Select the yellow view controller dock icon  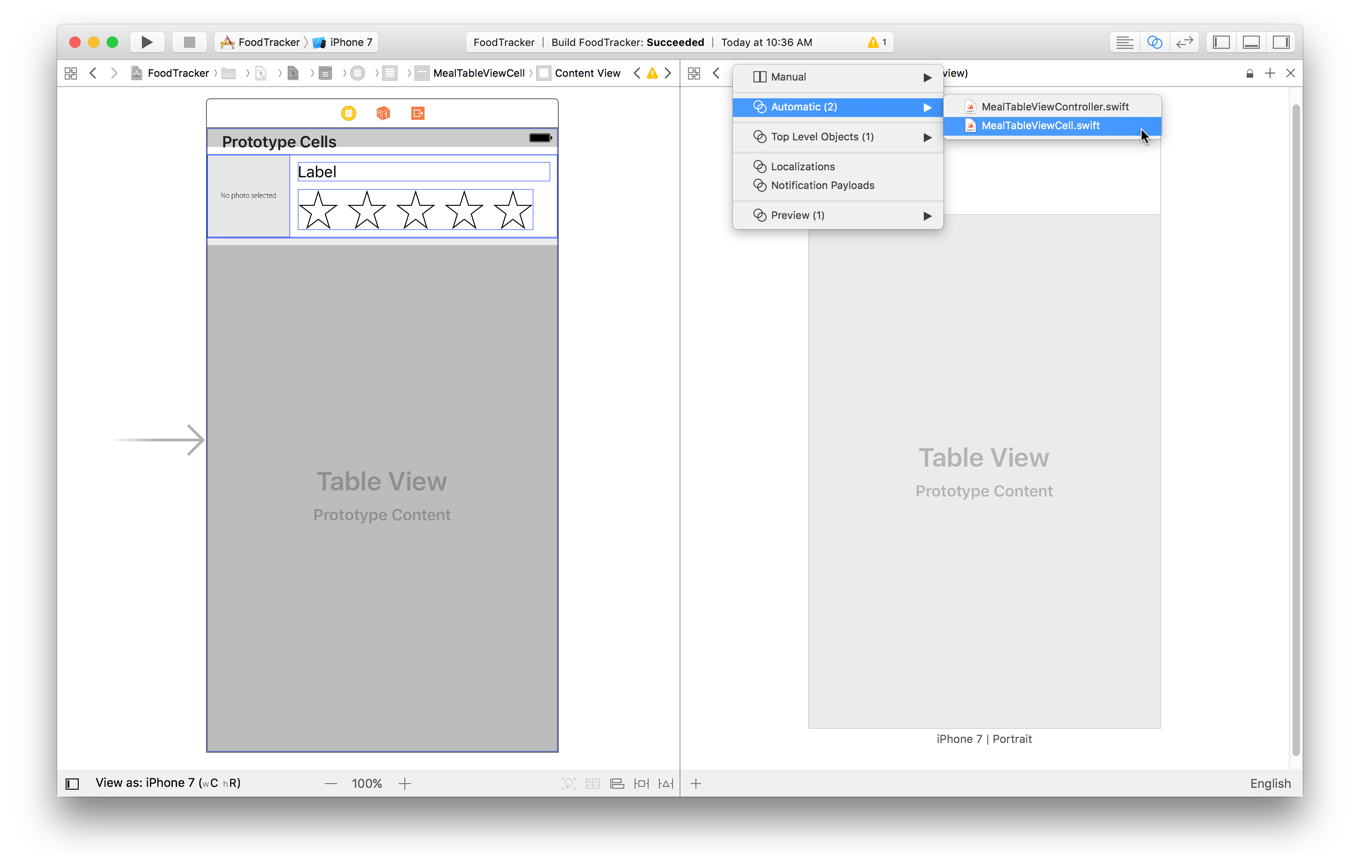coord(348,113)
